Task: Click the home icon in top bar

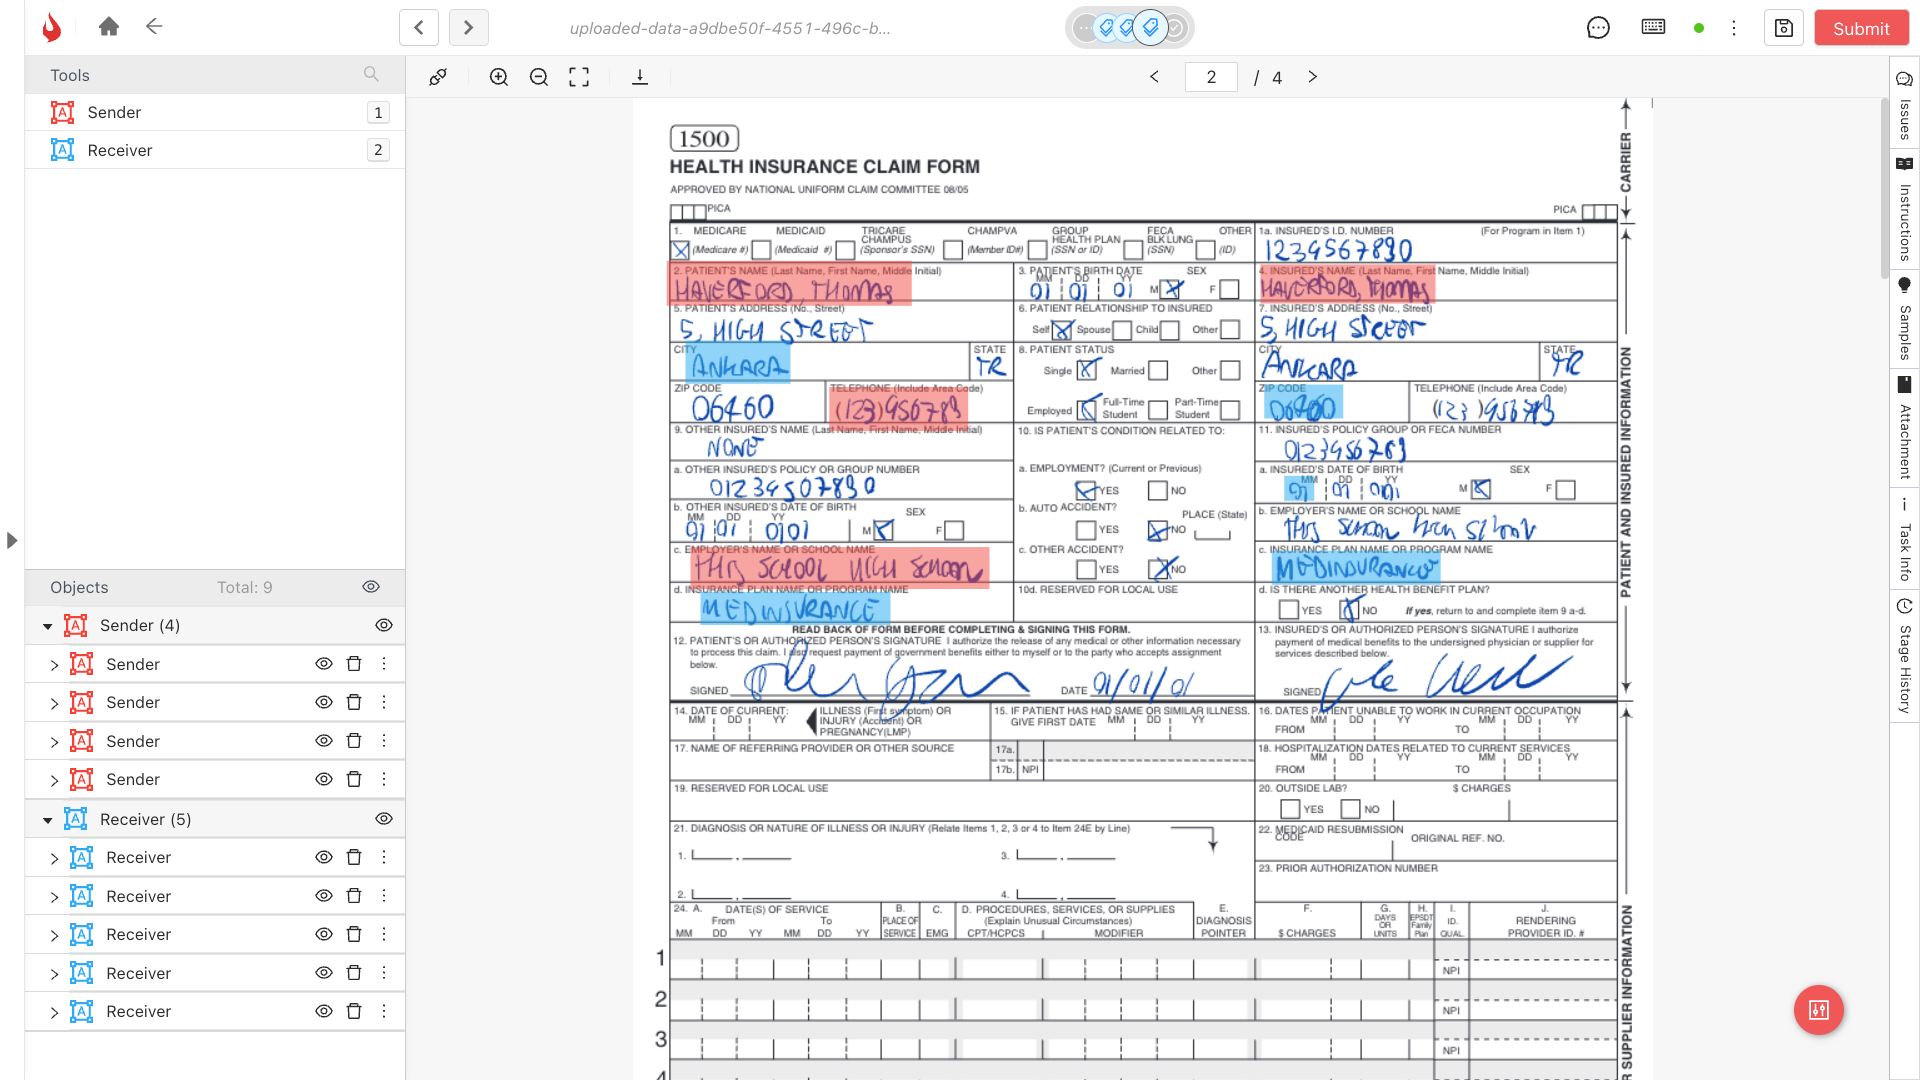Action: pyautogui.click(x=109, y=27)
